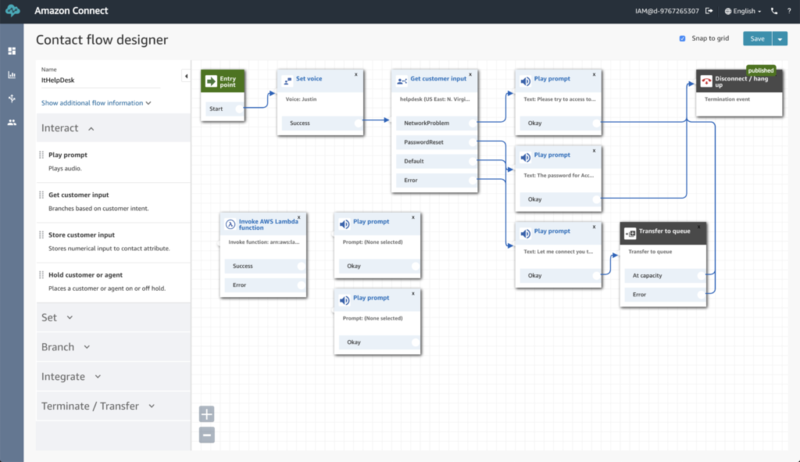800x462 pixels.
Task: Click the log out icon beside IAM user
Action: pos(709,11)
